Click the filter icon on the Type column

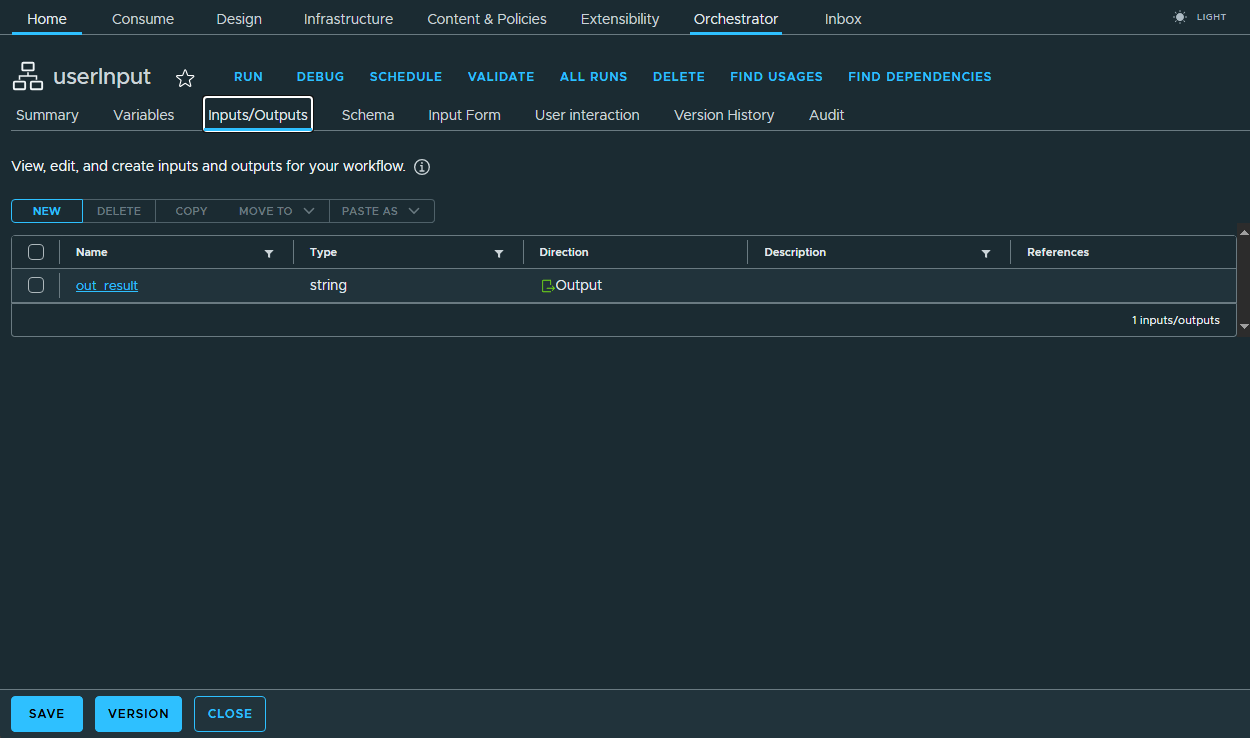(x=498, y=253)
